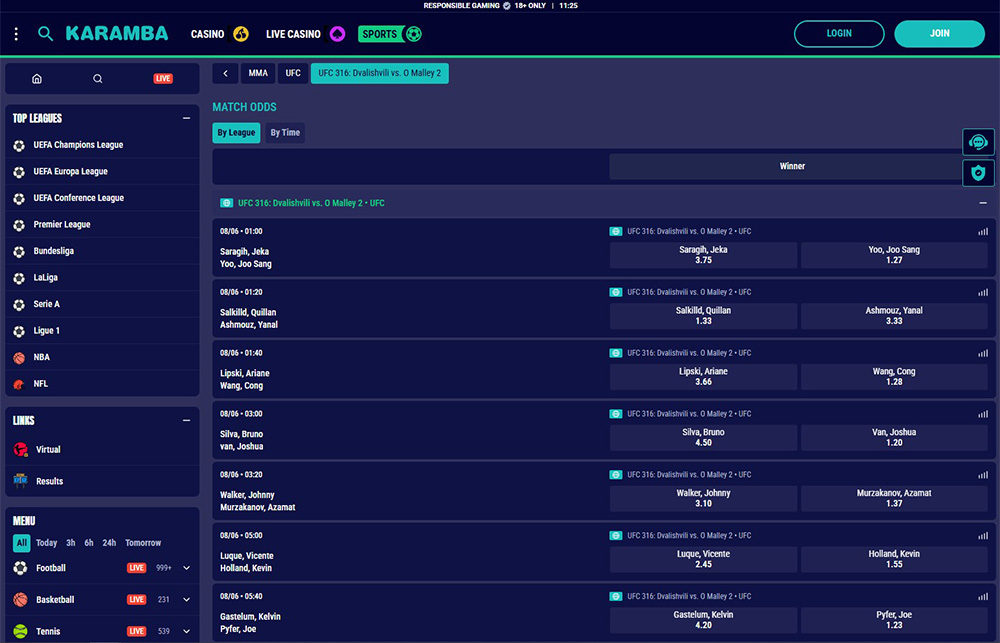Image resolution: width=1000 pixels, height=643 pixels.
Task: Switch odds view to By Time
Action: [x=285, y=133]
